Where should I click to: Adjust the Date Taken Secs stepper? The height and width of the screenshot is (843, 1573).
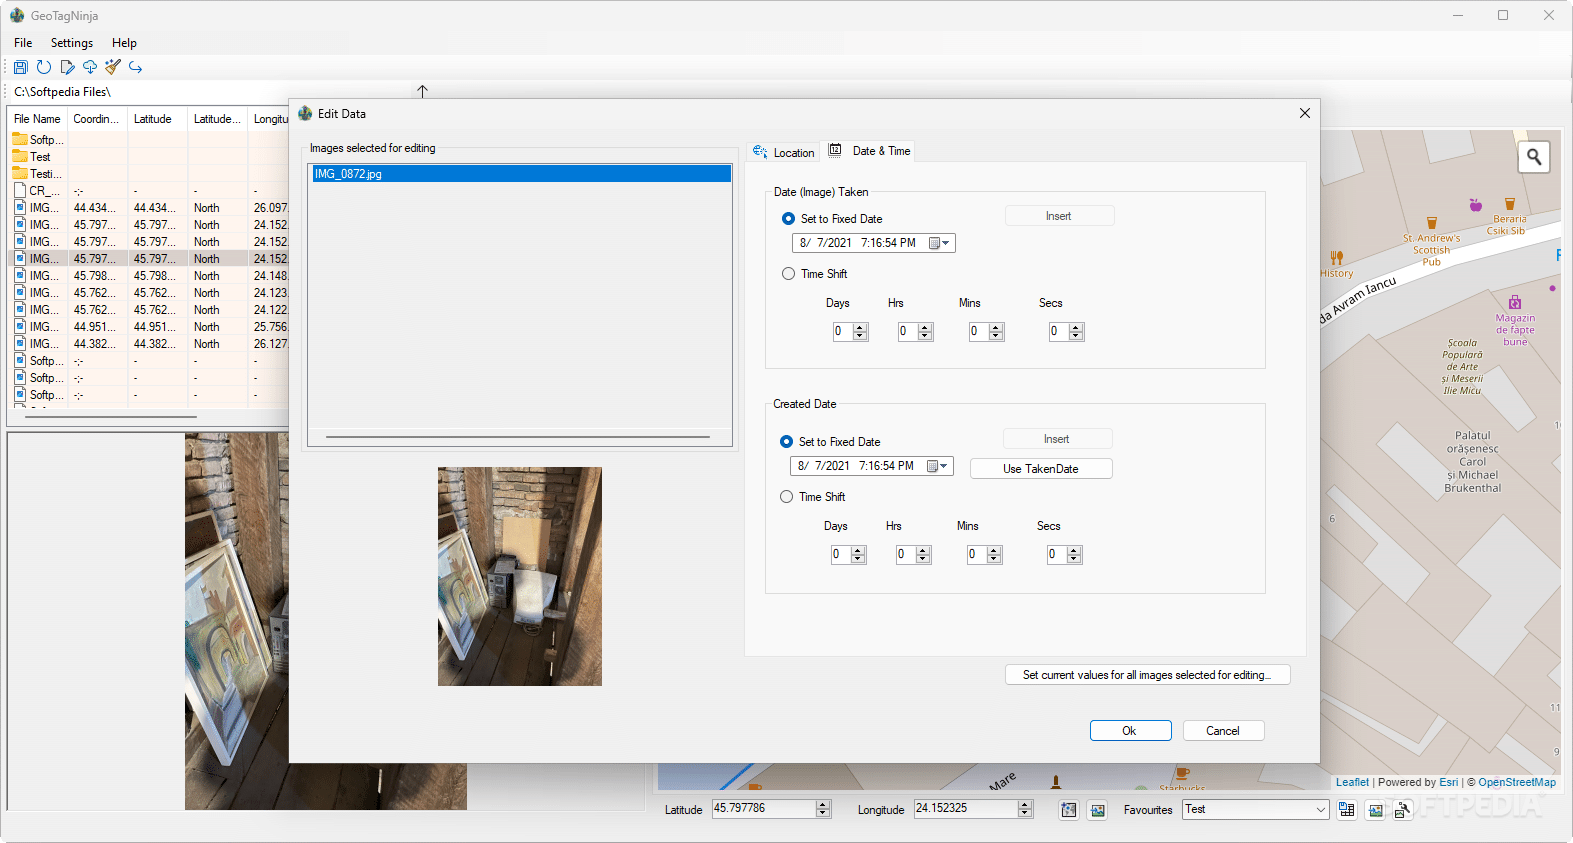pos(1076,332)
